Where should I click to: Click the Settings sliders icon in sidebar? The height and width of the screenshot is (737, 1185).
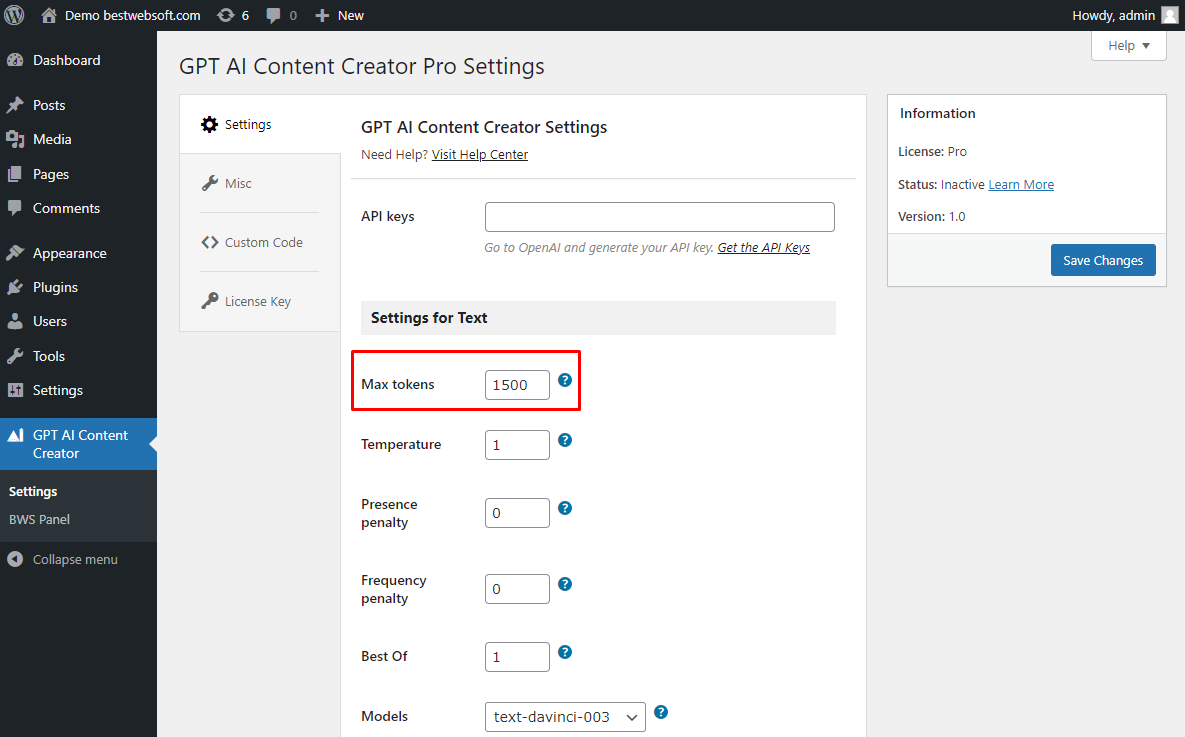pyautogui.click(x=15, y=390)
